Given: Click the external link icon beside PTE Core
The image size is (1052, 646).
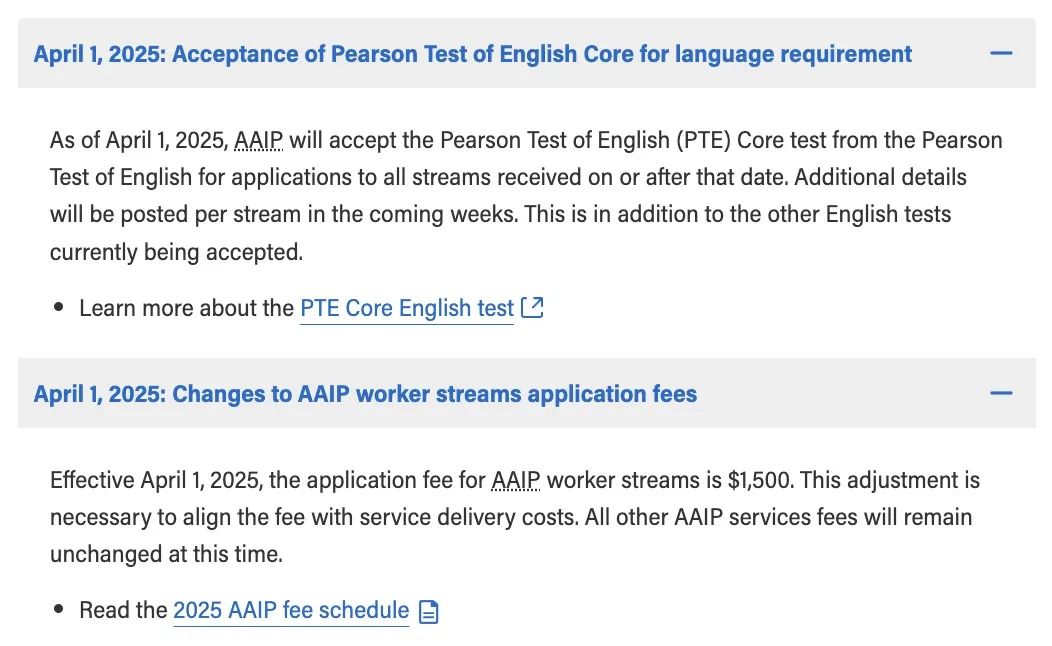Looking at the screenshot, I should coord(532,307).
